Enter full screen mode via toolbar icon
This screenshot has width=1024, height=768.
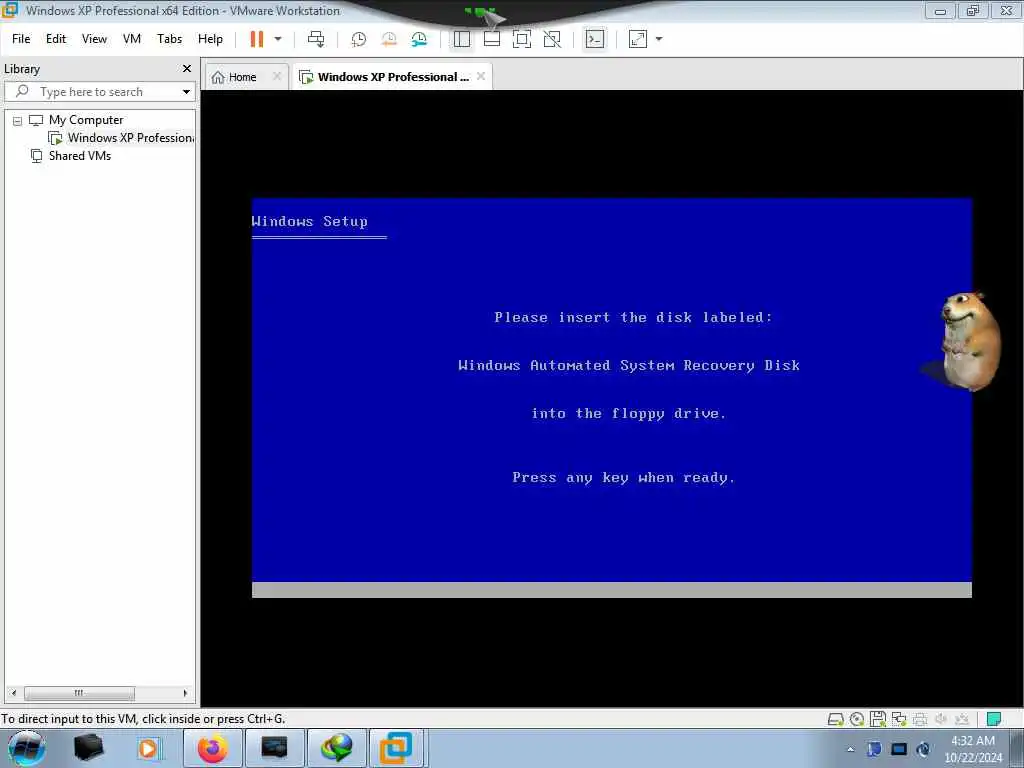point(522,39)
